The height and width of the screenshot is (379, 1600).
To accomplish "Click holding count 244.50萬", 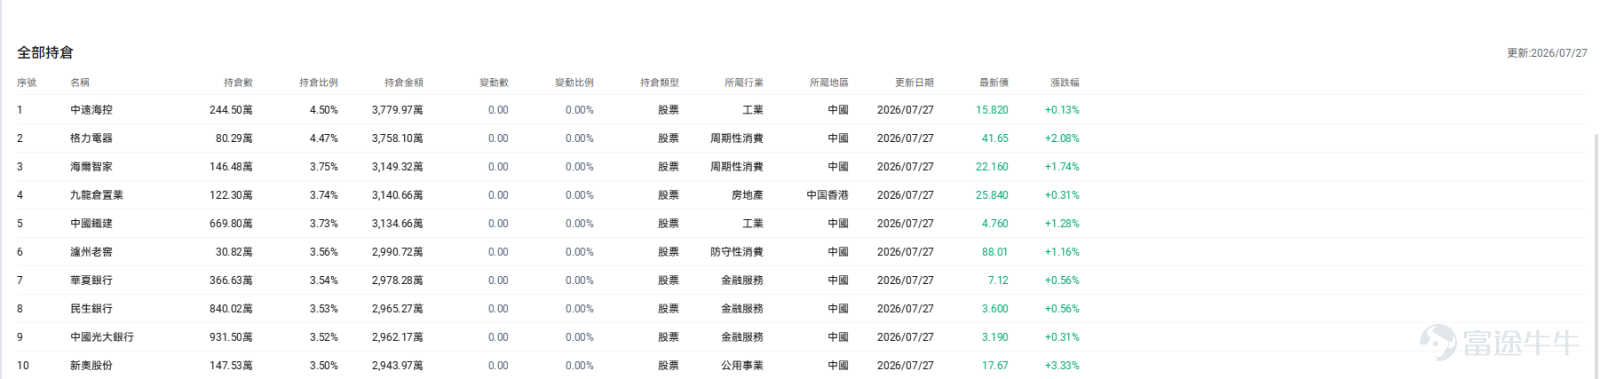I will (x=231, y=110).
